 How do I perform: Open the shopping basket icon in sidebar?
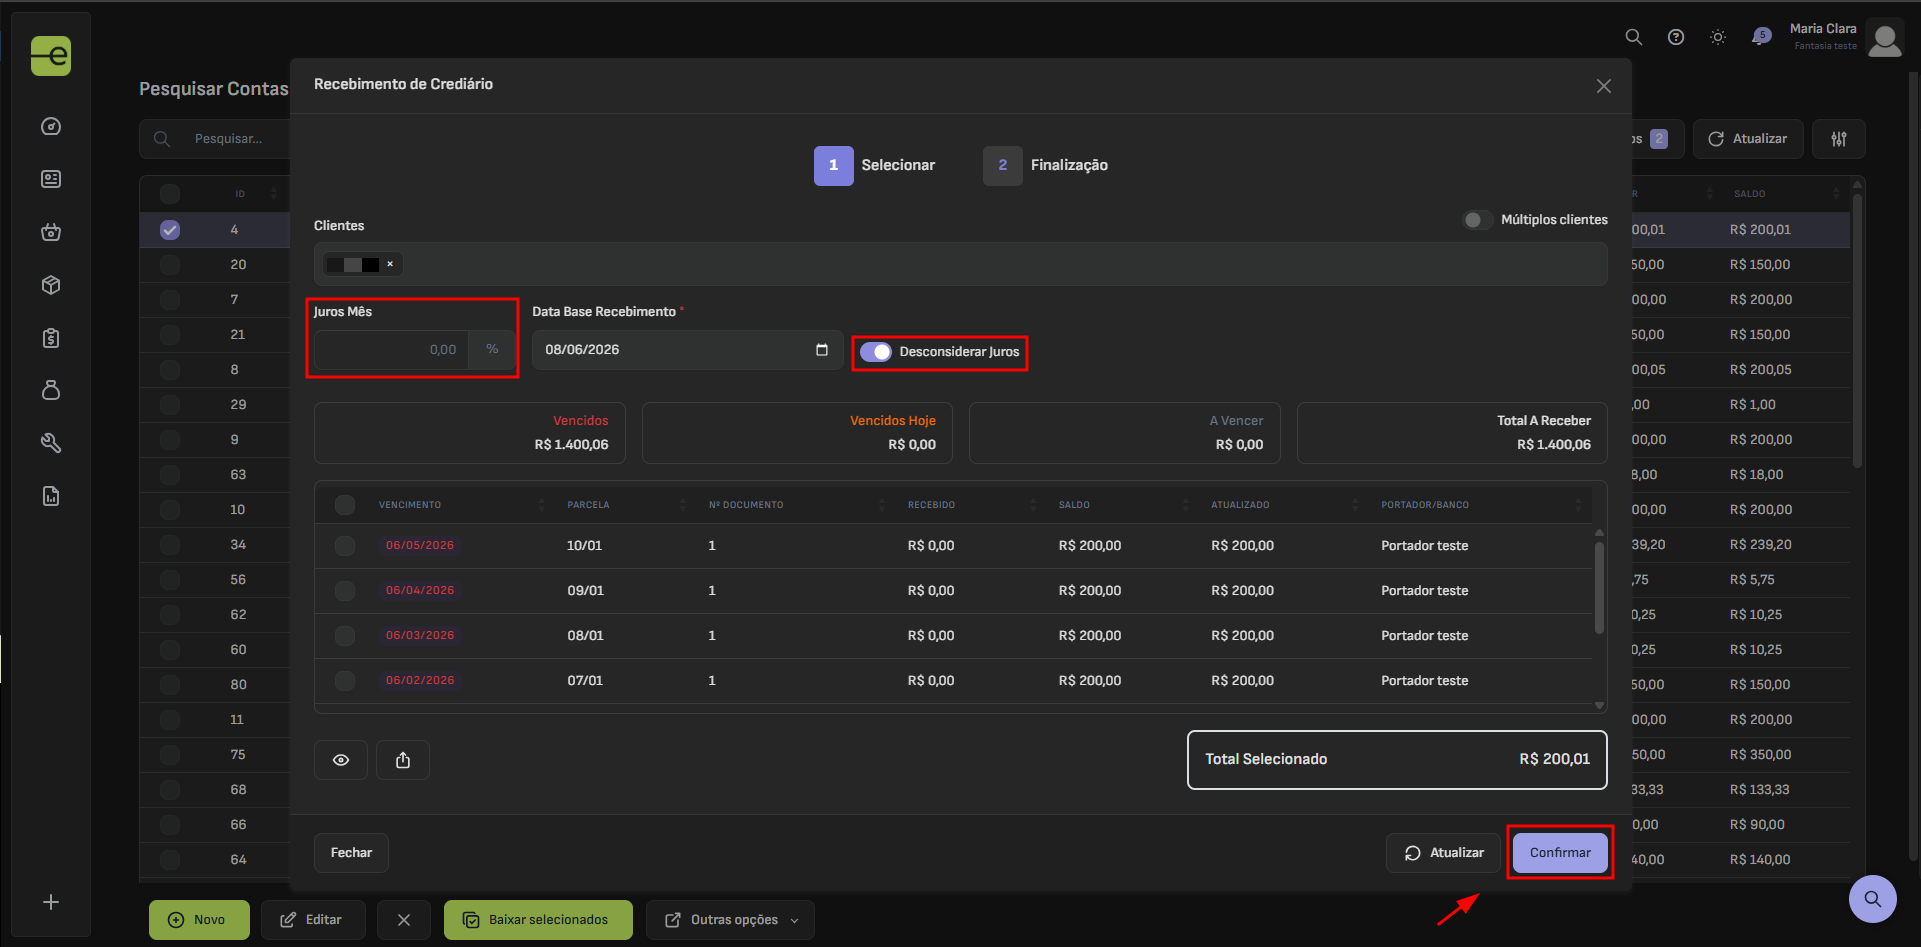point(51,232)
